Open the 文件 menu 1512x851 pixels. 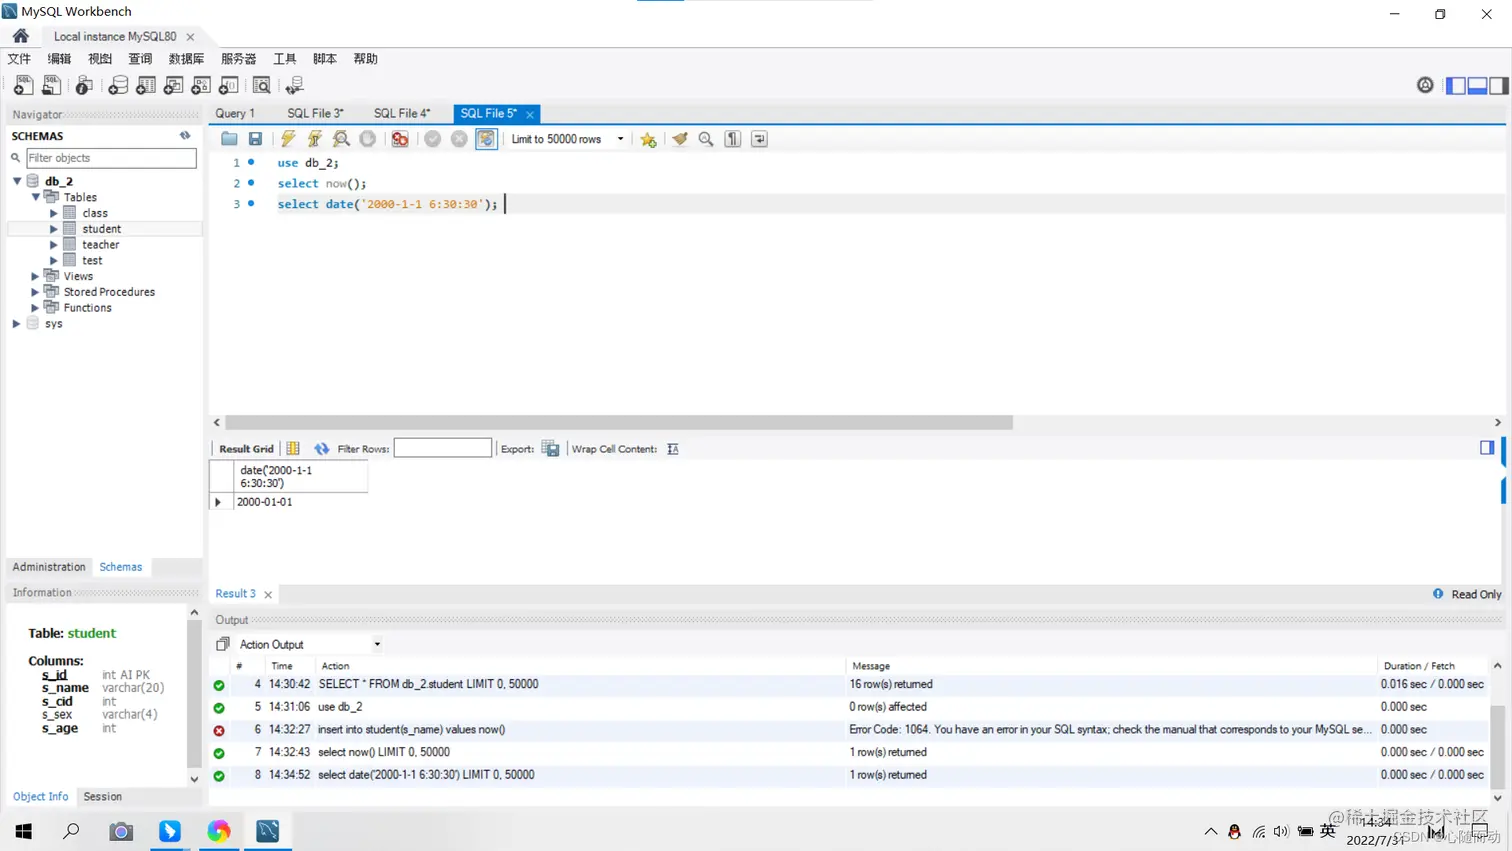click(x=19, y=59)
